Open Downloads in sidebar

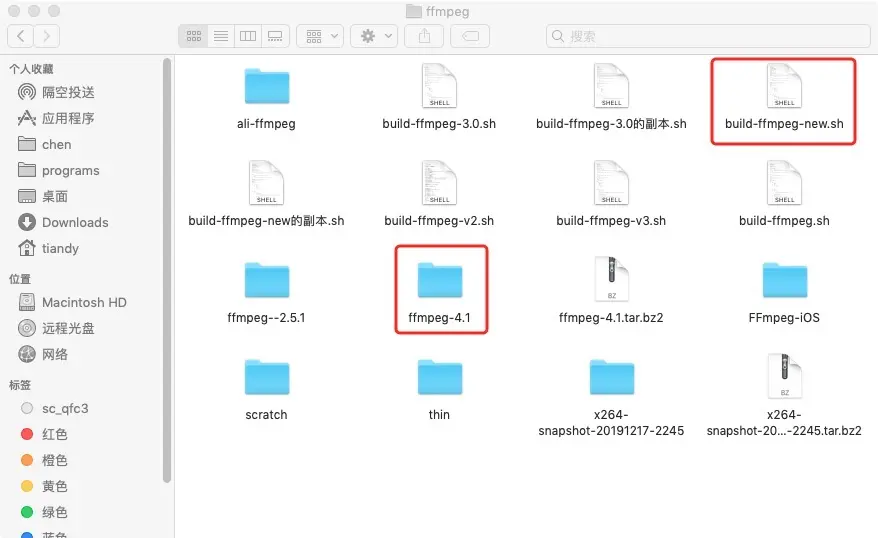(x=63, y=222)
